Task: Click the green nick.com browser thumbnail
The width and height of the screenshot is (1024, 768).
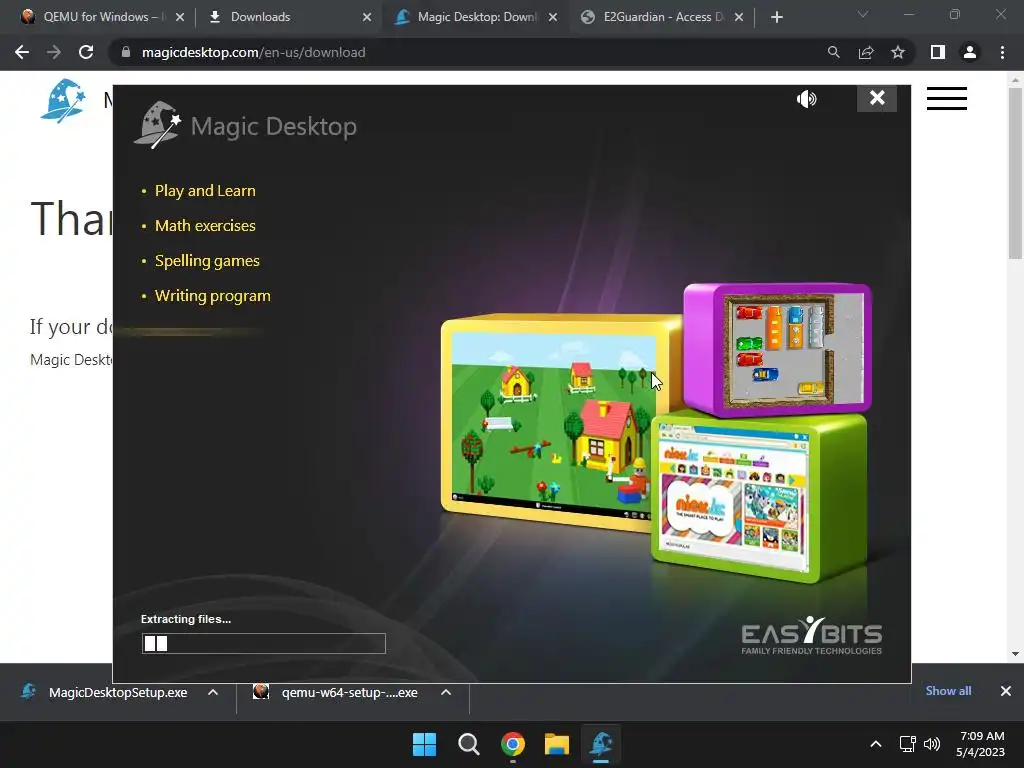Action: click(759, 498)
